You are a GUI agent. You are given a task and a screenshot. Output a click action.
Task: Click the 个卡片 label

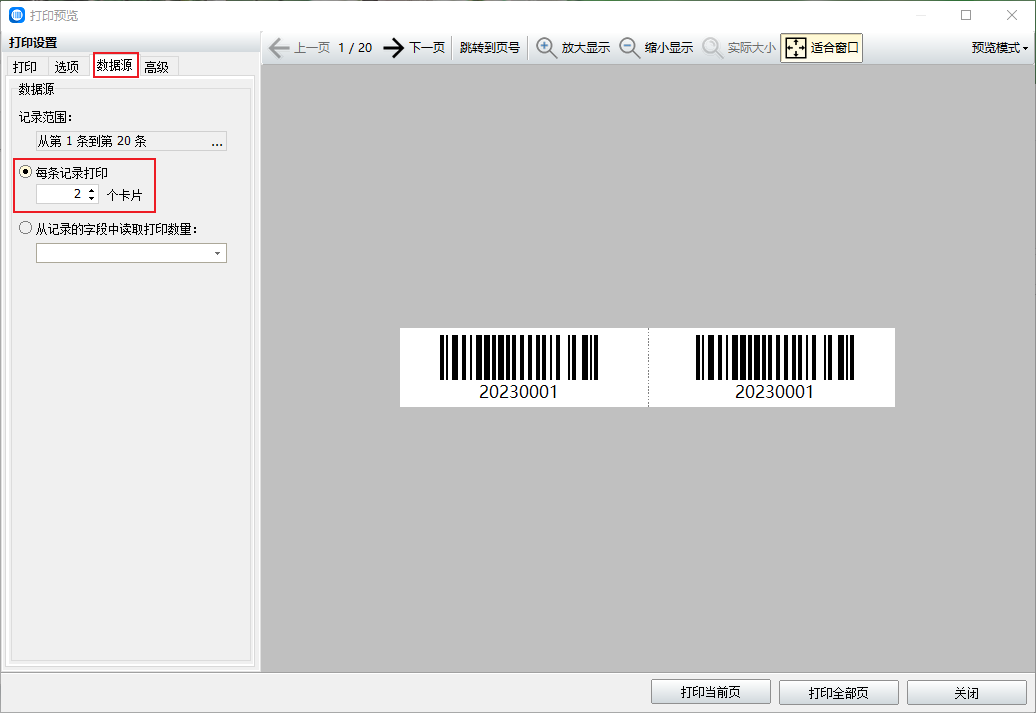[124, 195]
